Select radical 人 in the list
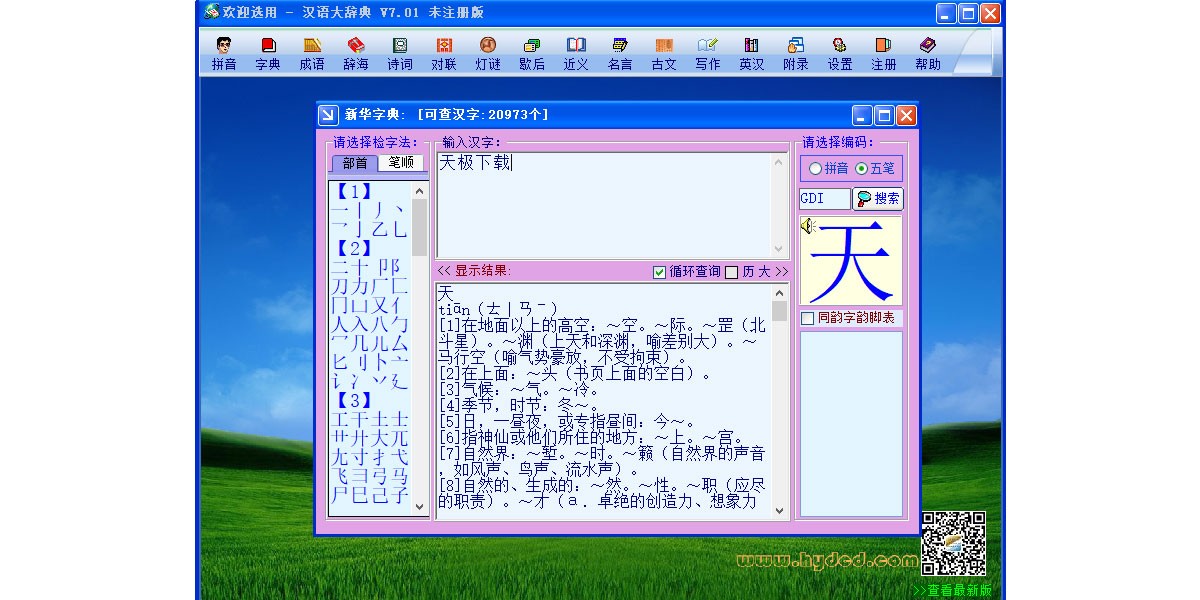1200x600 pixels. pos(341,324)
